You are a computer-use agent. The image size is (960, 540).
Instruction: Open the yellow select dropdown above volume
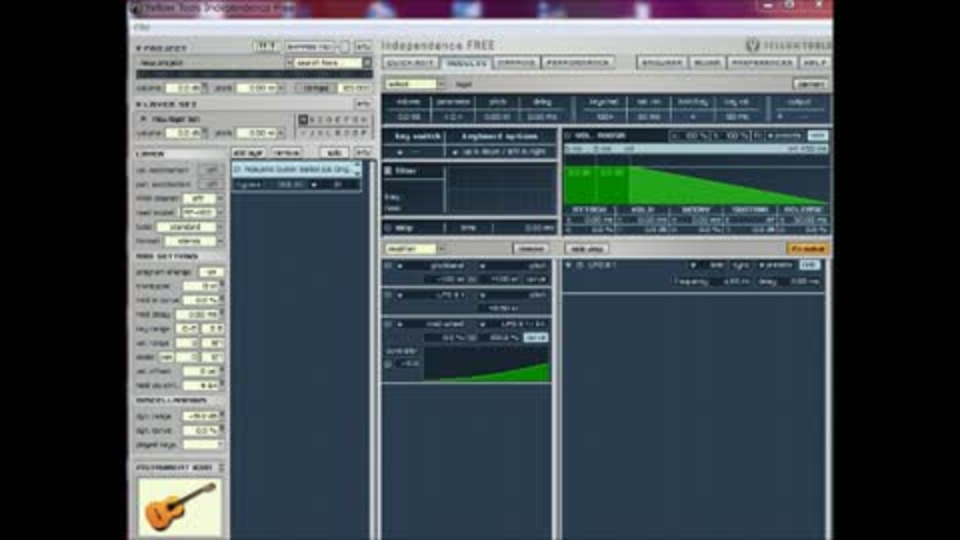tap(414, 84)
